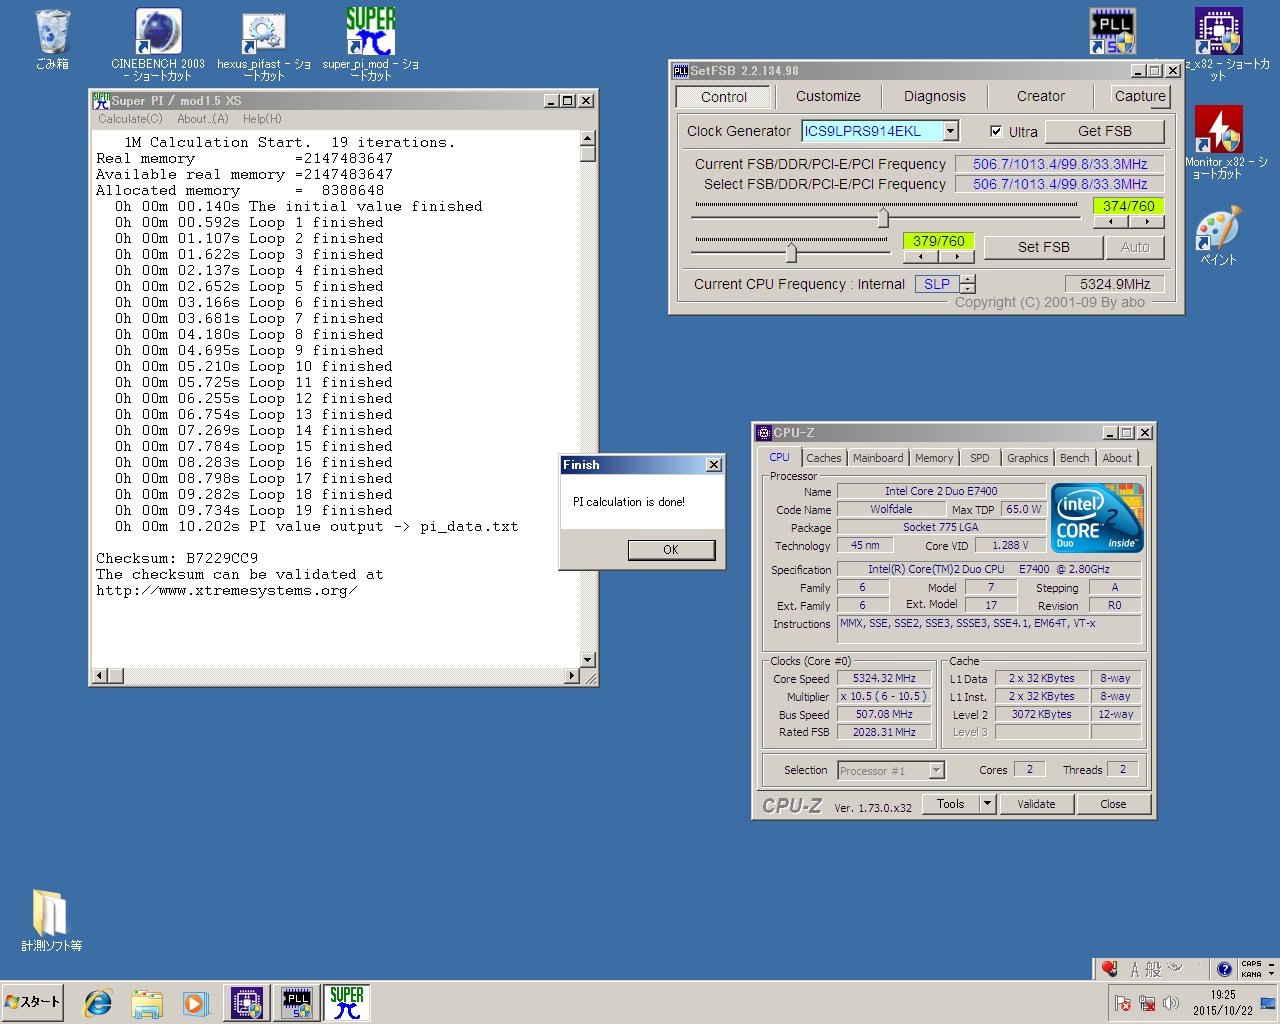
Task: Click the Start button on taskbar
Action: tap(33, 1002)
